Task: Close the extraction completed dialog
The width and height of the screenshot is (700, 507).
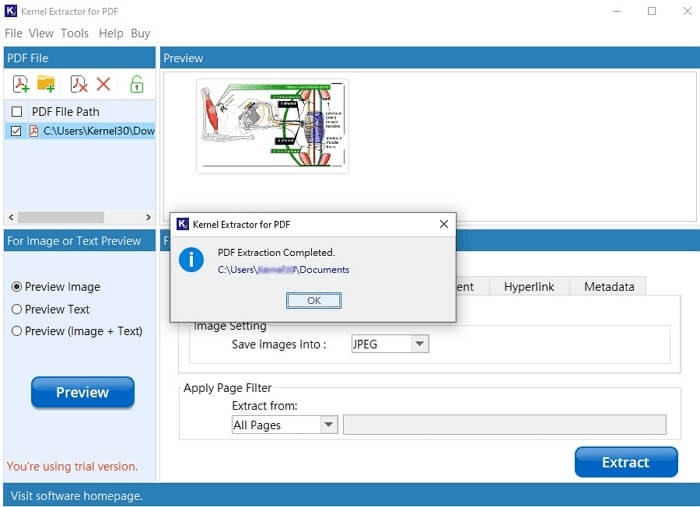Action: click(444, 224)
